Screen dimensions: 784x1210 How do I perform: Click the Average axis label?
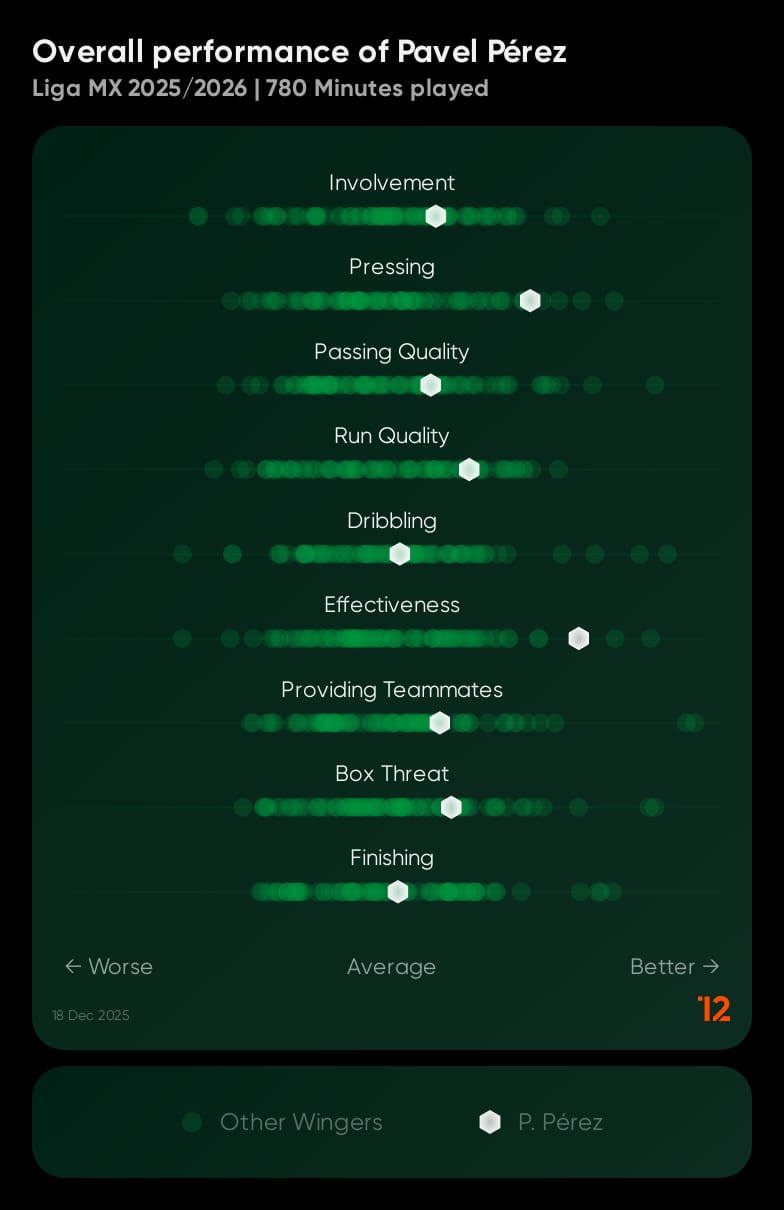click(x=391, y=967)
